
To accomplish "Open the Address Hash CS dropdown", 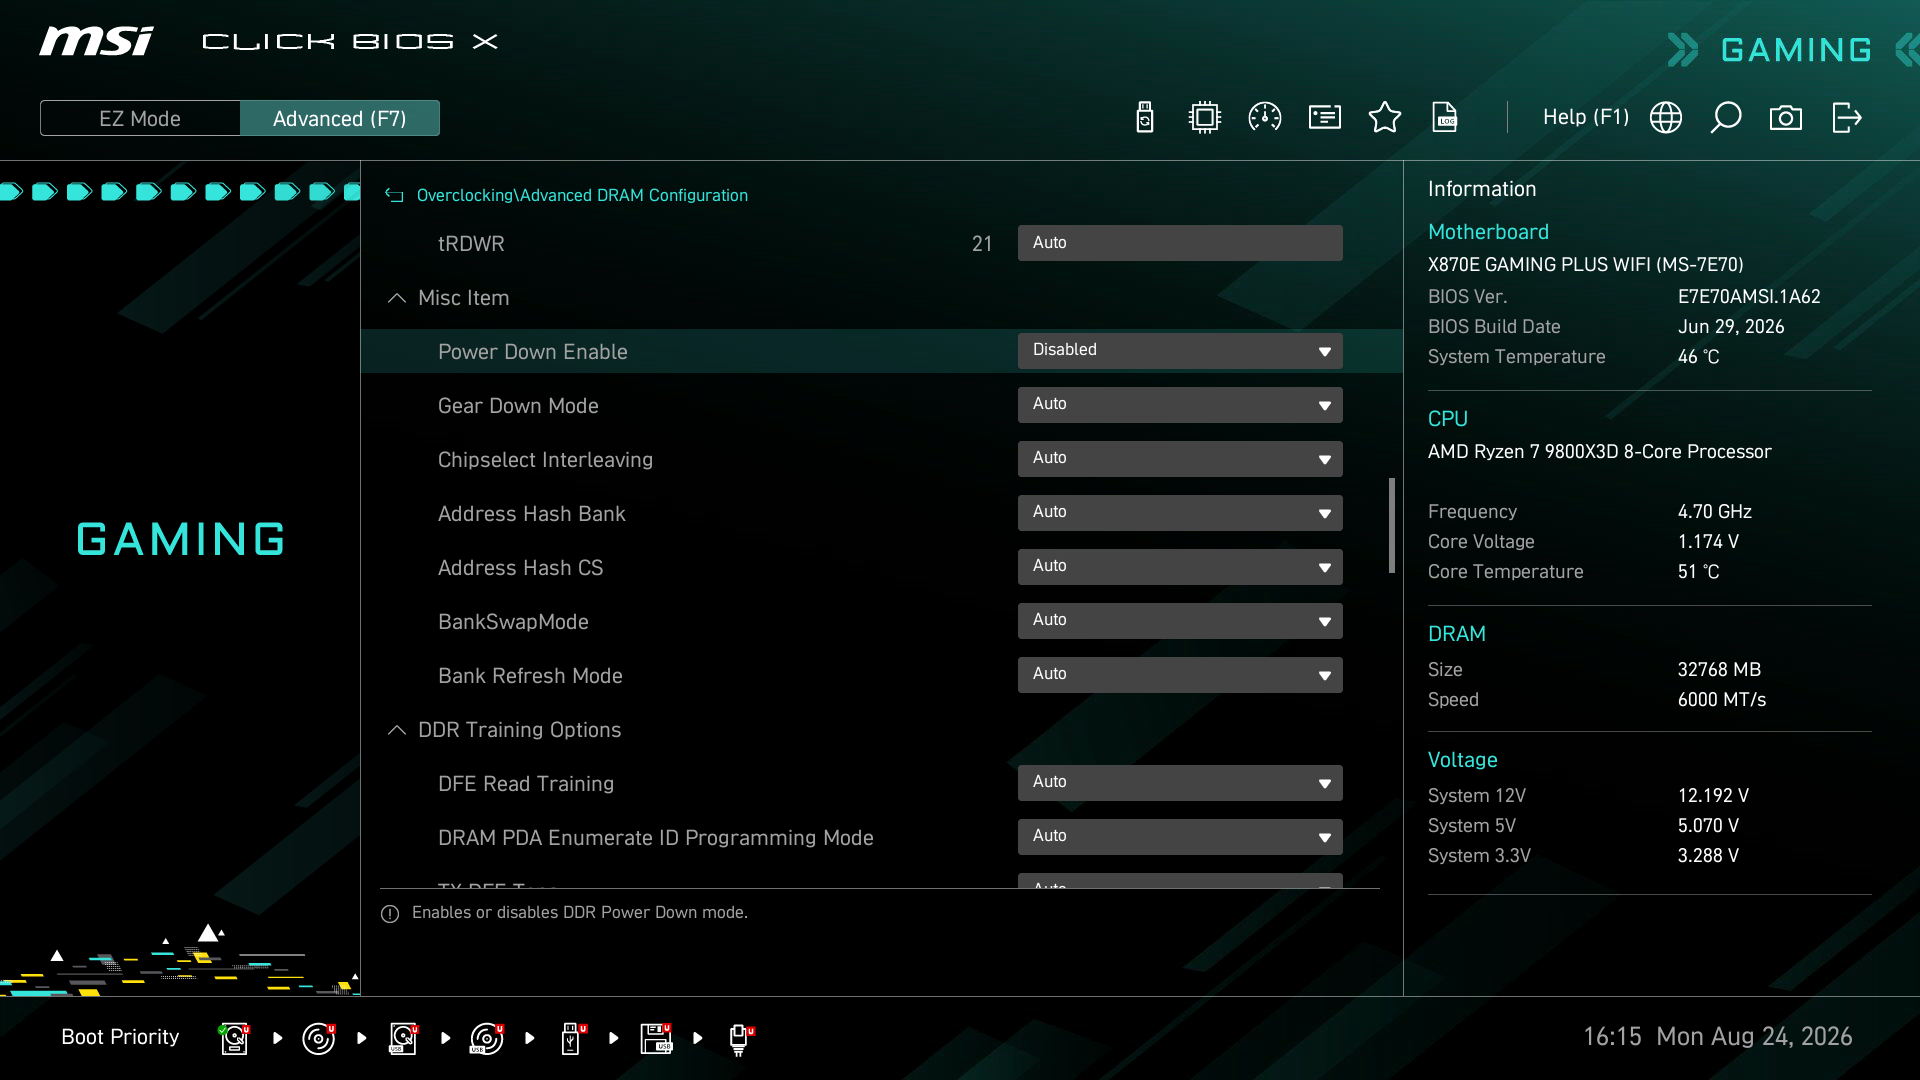I will coord(1180,567).
